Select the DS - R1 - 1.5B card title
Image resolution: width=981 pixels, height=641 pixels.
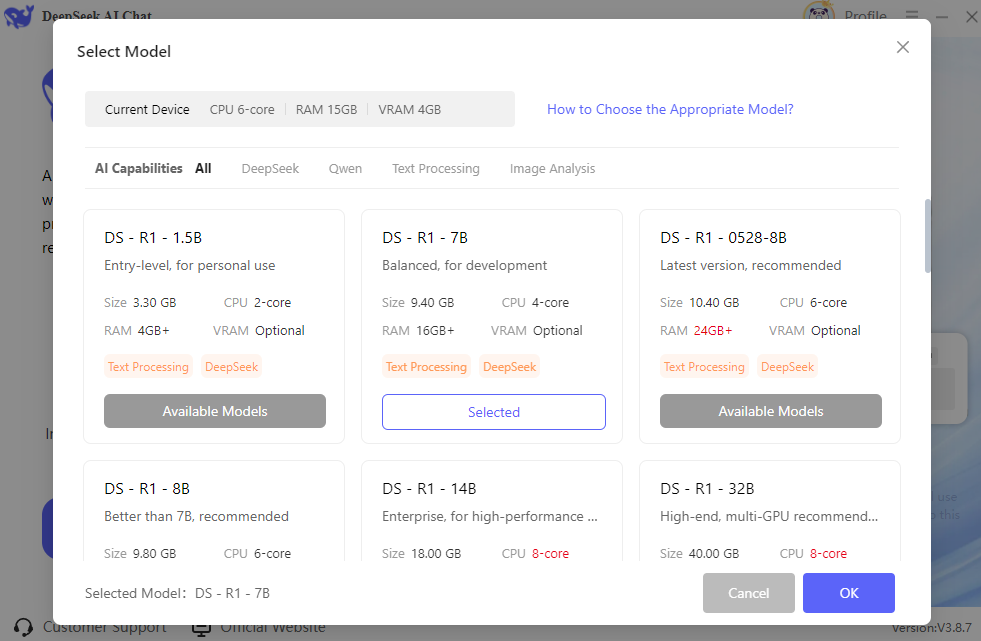pos(153,238)
